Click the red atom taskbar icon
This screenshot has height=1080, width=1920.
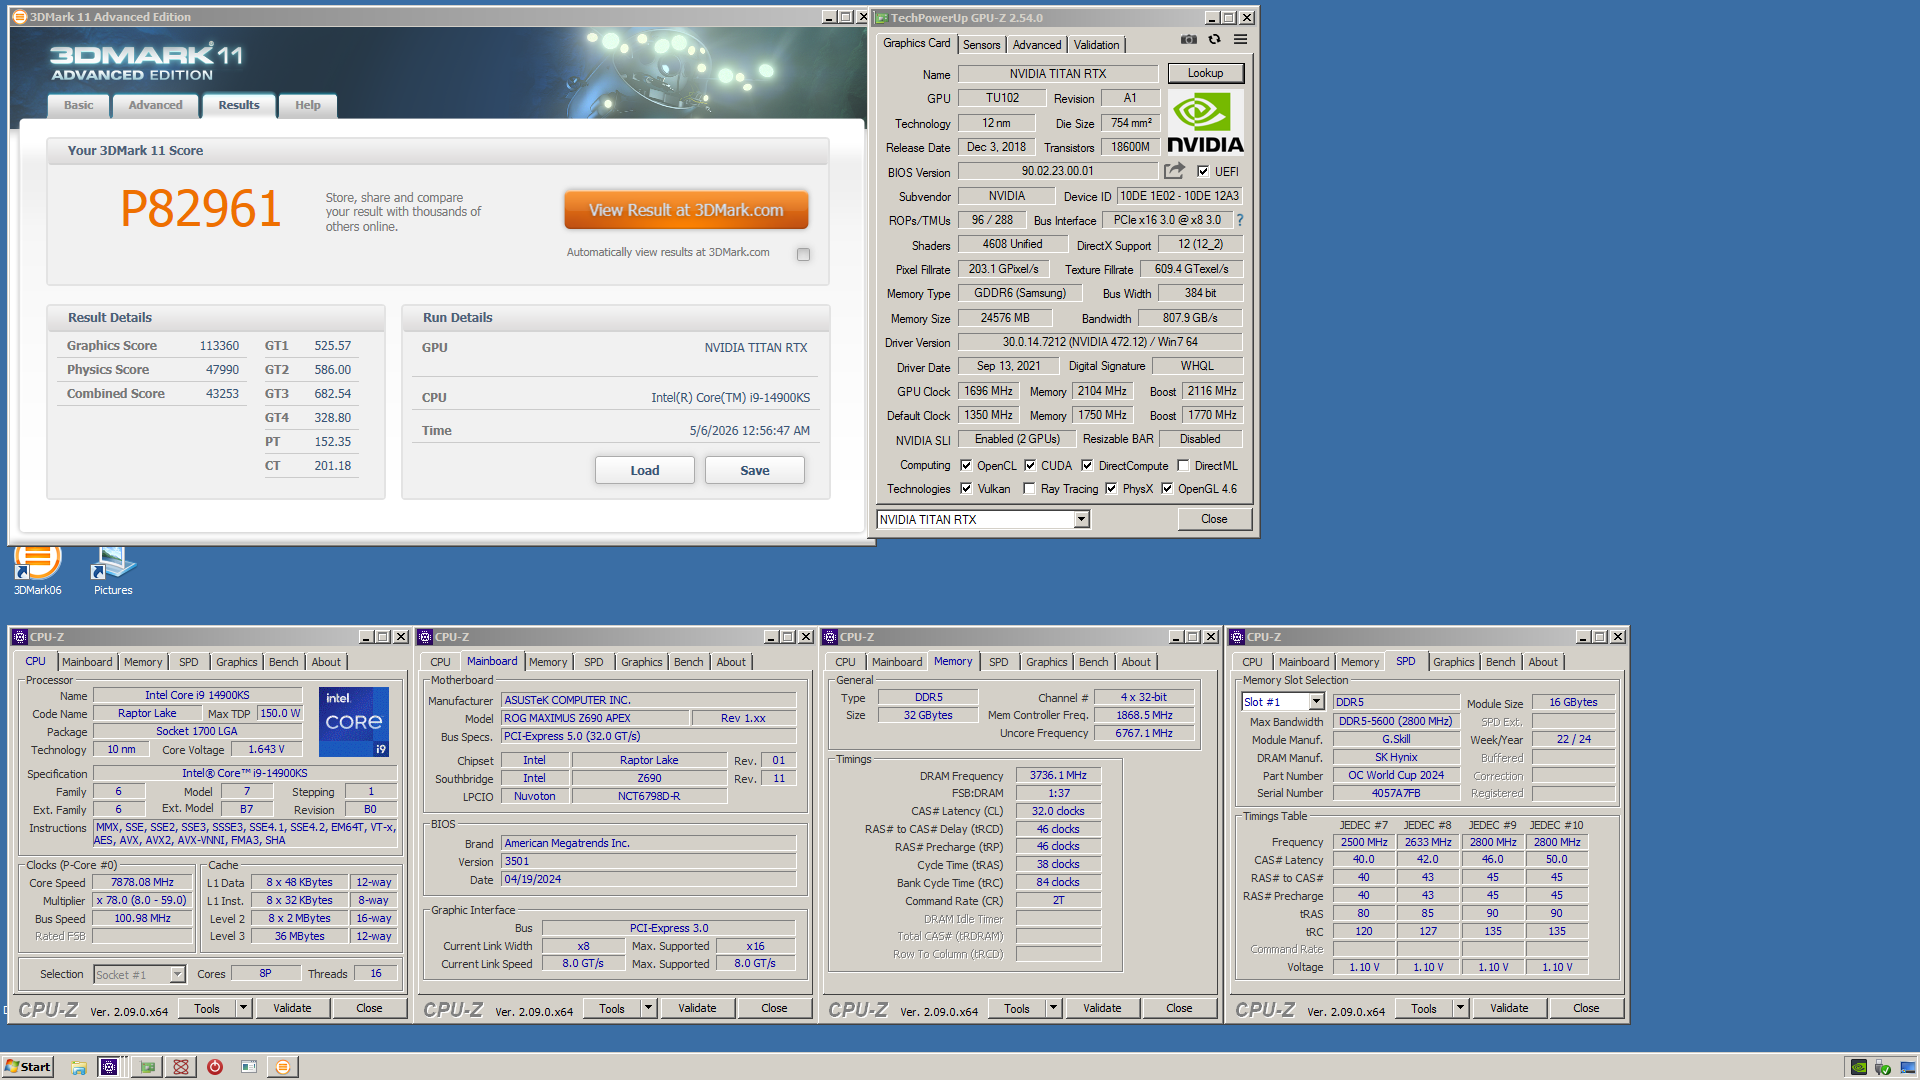[x=181, y=1067]
